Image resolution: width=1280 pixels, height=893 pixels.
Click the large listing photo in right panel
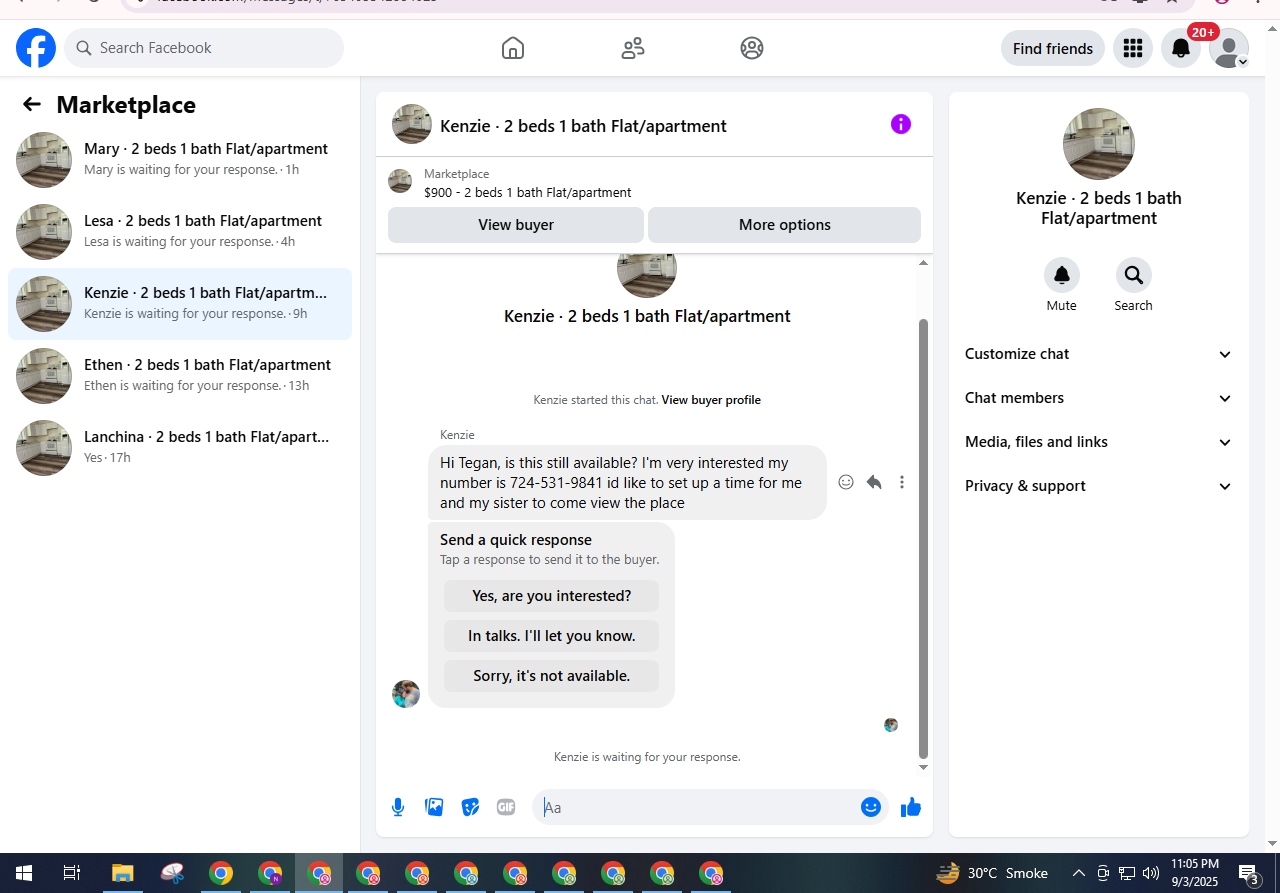1099,144
